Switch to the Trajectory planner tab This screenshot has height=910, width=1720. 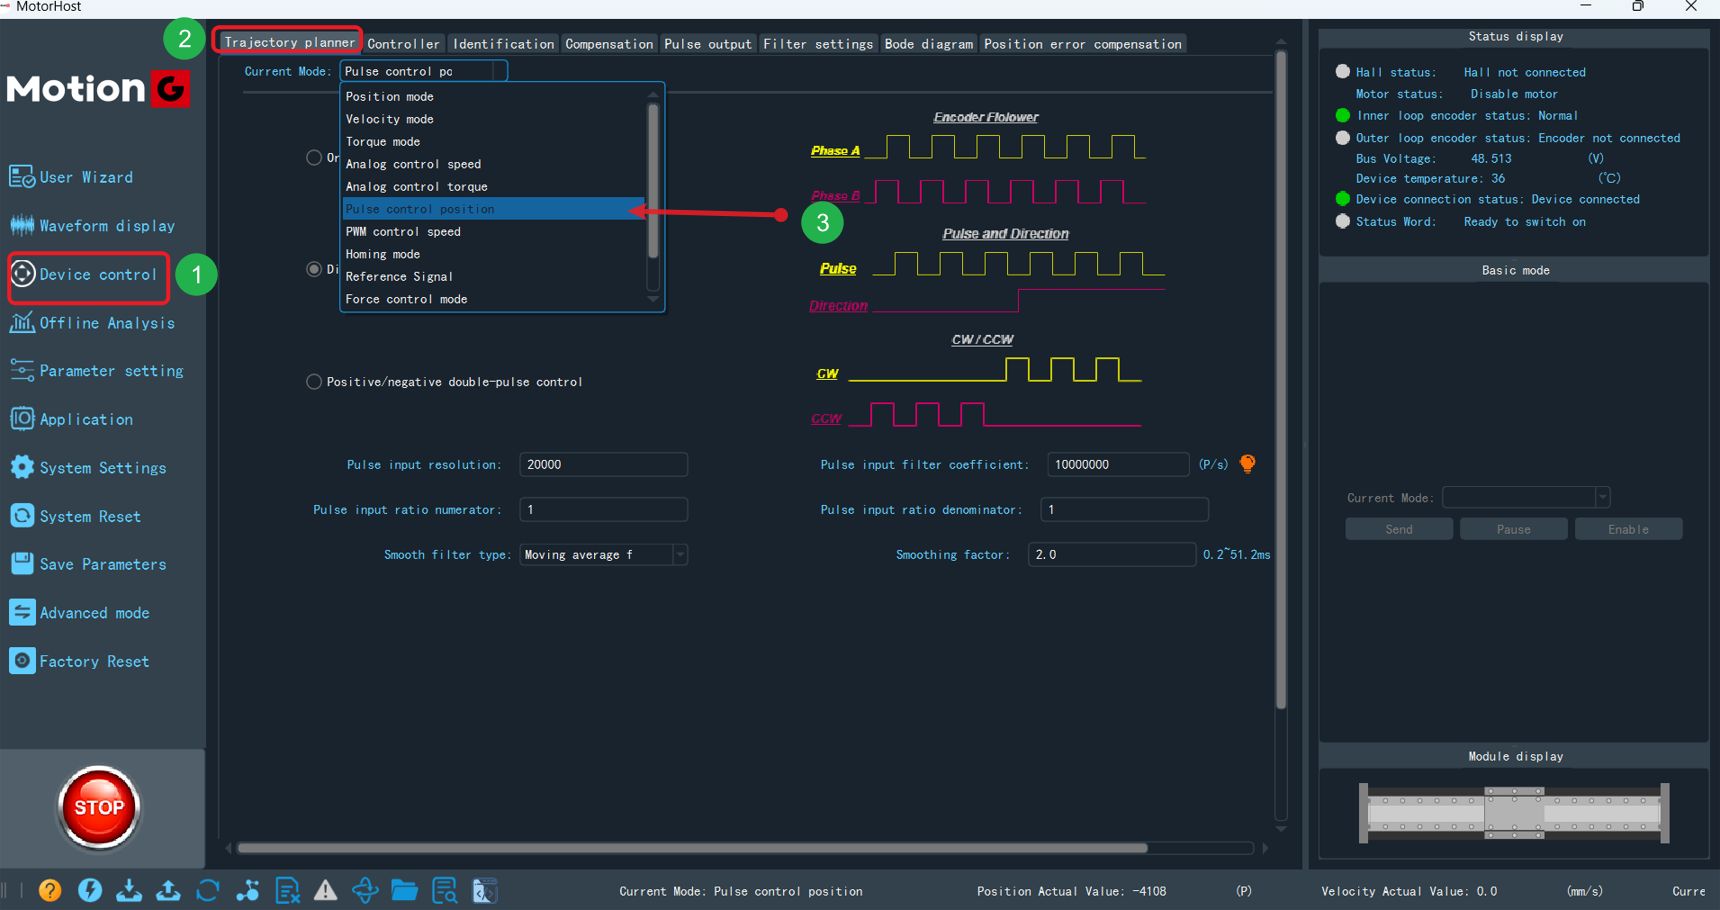coord(289,42)
